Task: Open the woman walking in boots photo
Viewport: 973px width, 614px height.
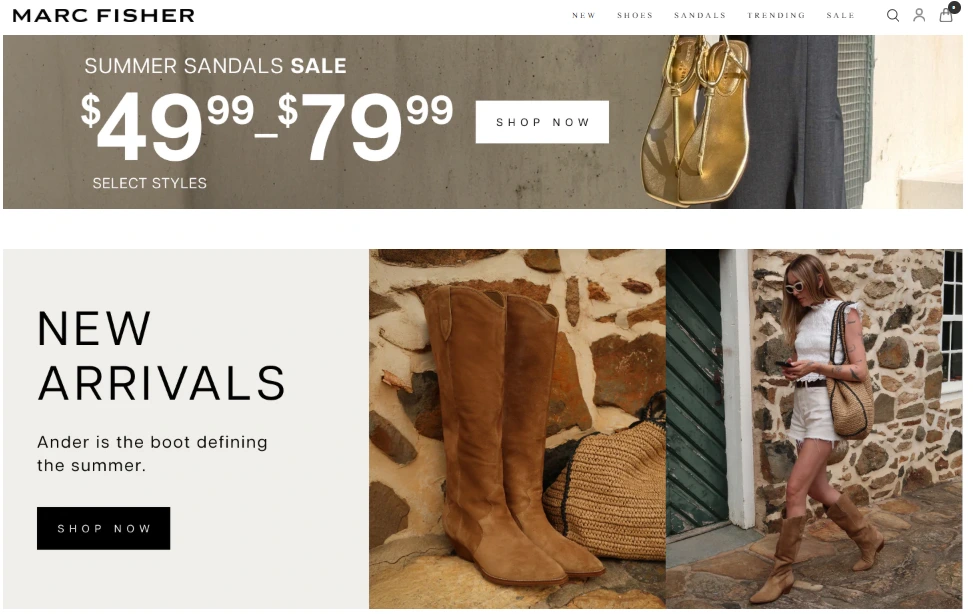Action: [x=814, y=429]
